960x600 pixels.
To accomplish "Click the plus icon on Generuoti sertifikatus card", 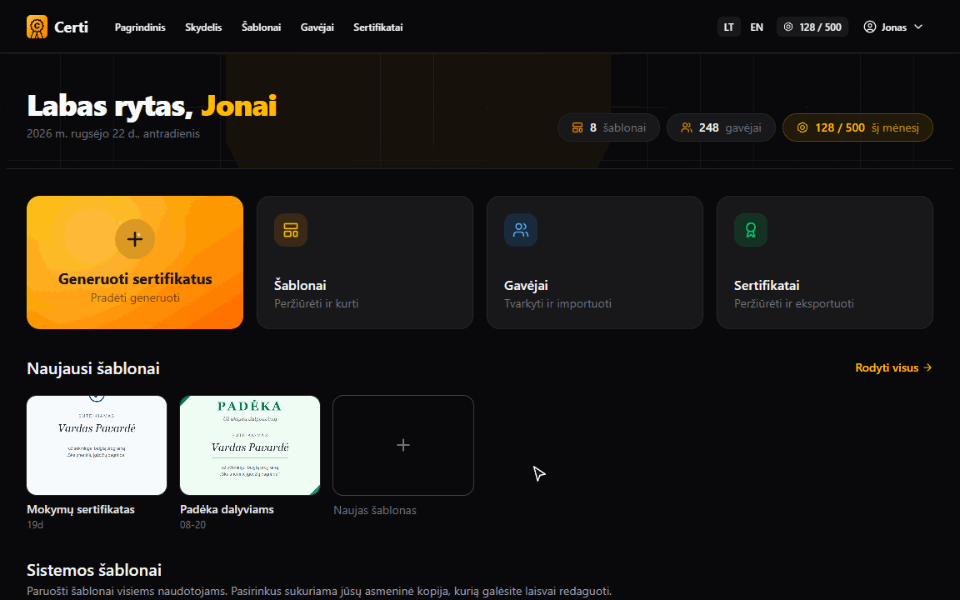I will (x=135, y=239).
